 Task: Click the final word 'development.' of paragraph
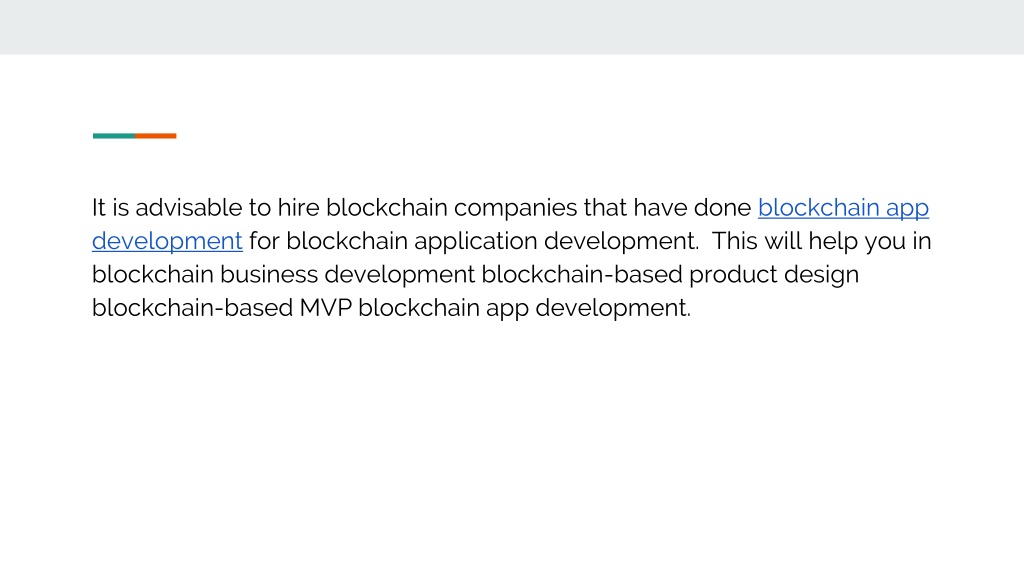(x=613, y=308)
